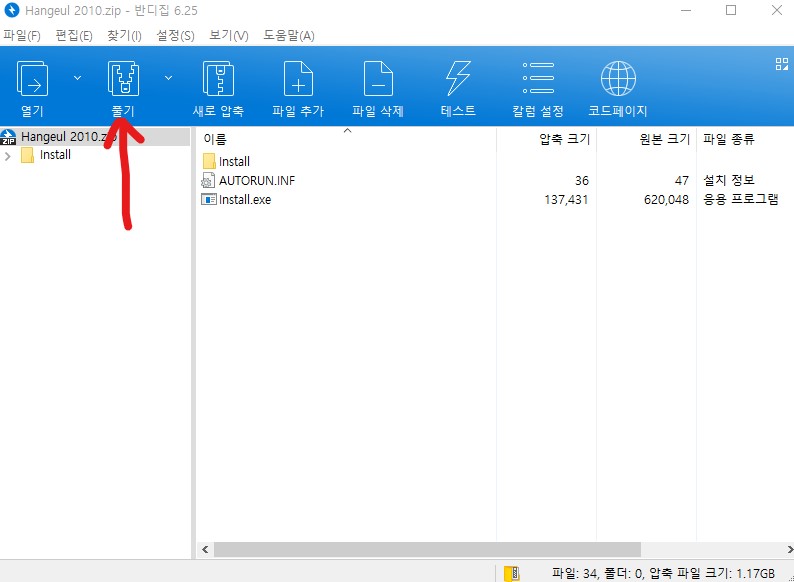794x582 pixels.
Task: Sort by 이름 column header
Action: coord(346,139)
